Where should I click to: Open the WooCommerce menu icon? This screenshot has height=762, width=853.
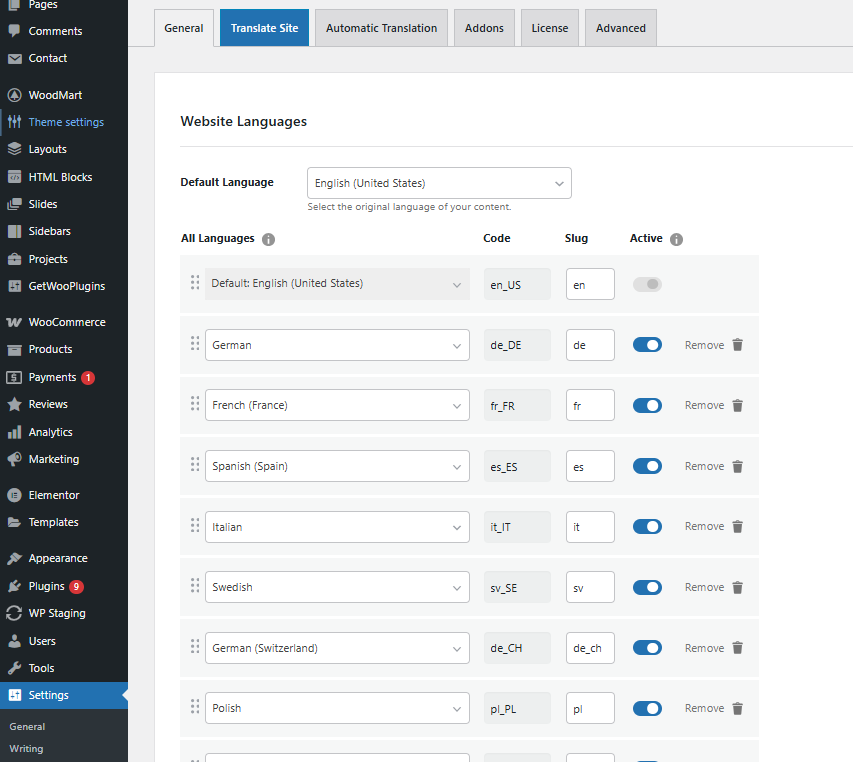point(12,322)
